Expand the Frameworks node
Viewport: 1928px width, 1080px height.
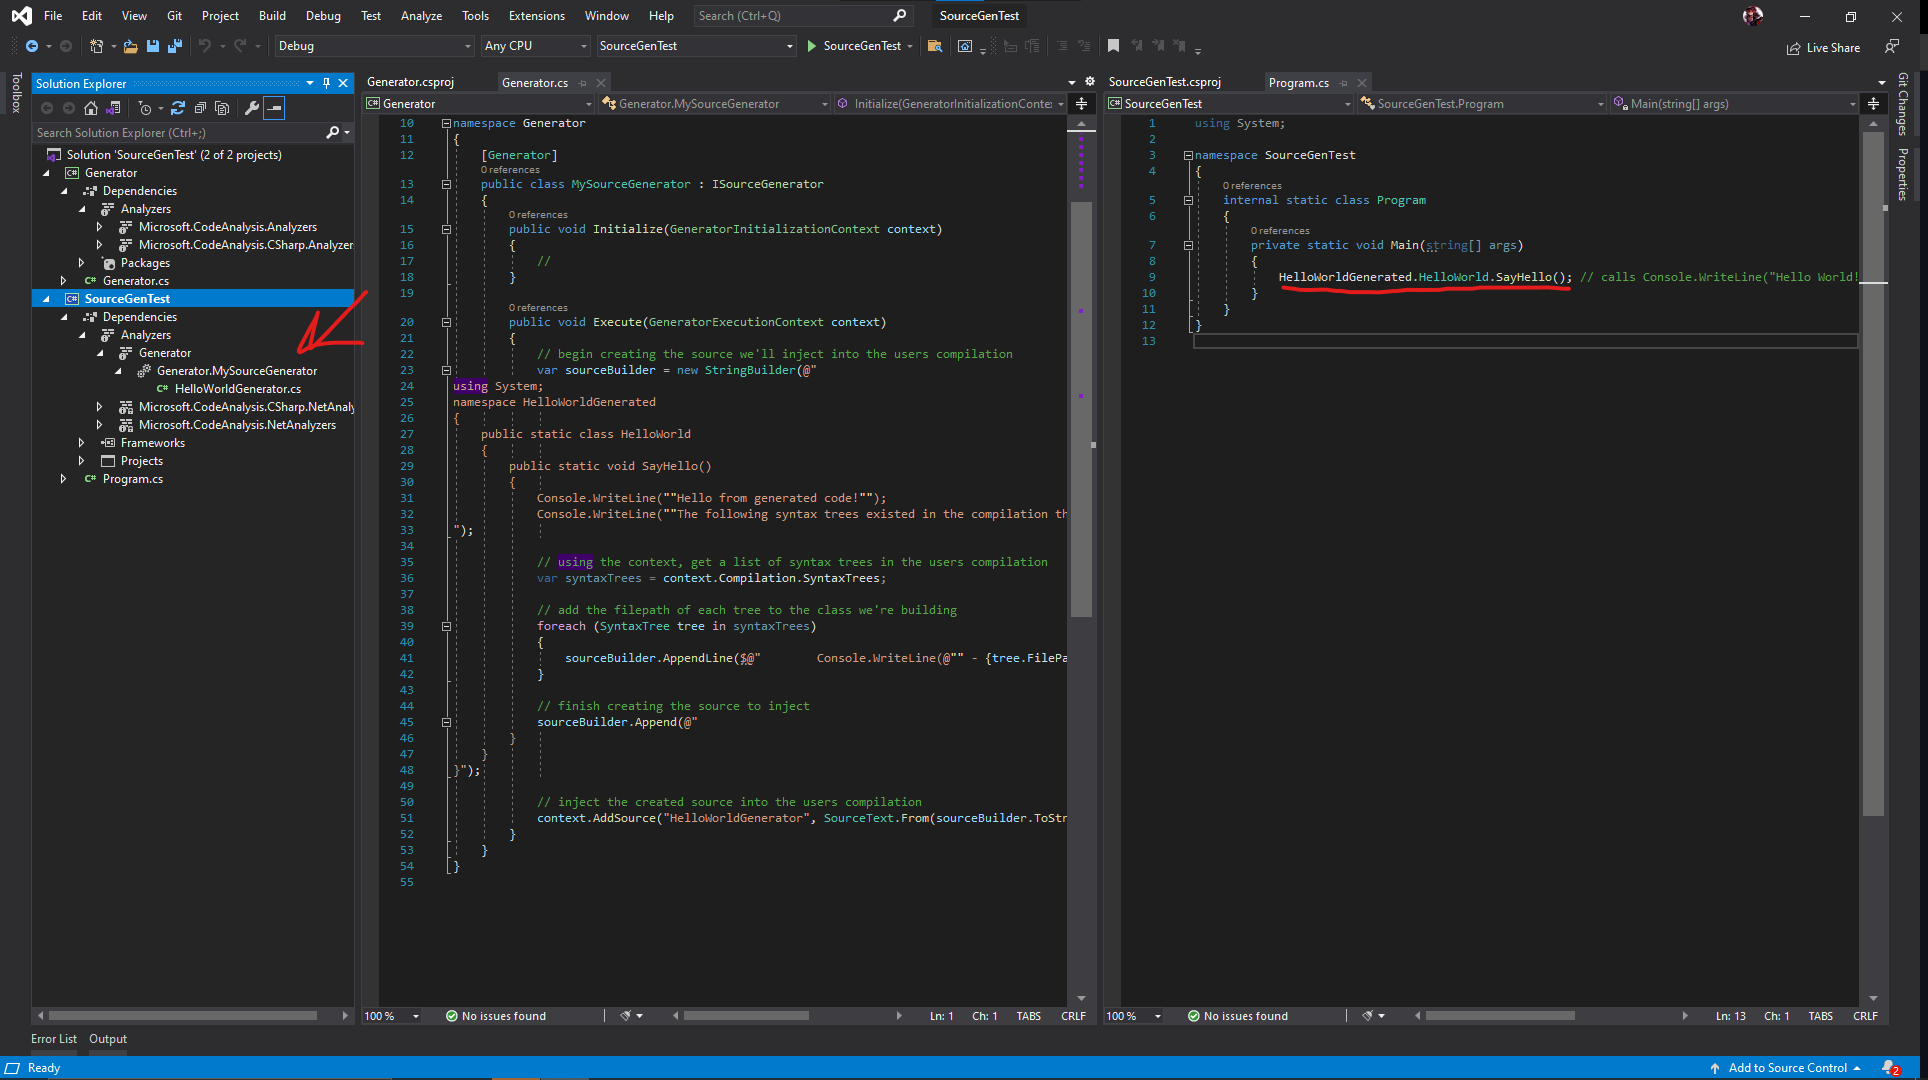pyautogui.click(x=82, y=443)
